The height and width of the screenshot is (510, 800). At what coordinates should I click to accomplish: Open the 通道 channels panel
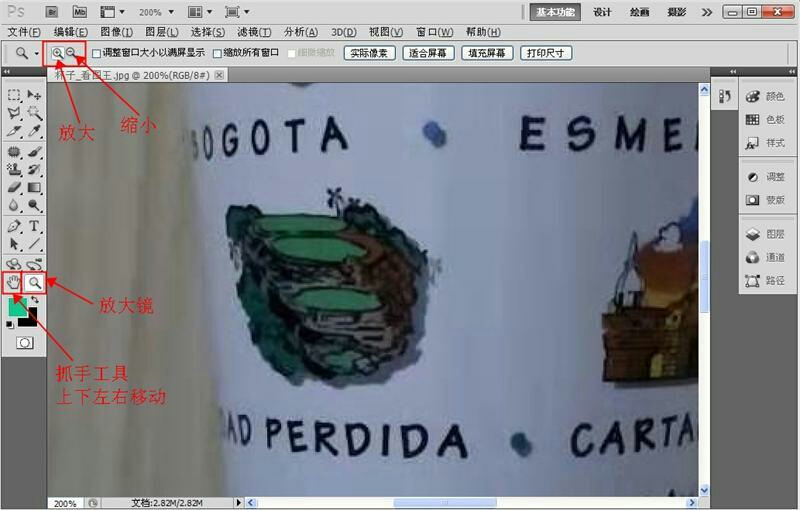[x=765, y=258]
